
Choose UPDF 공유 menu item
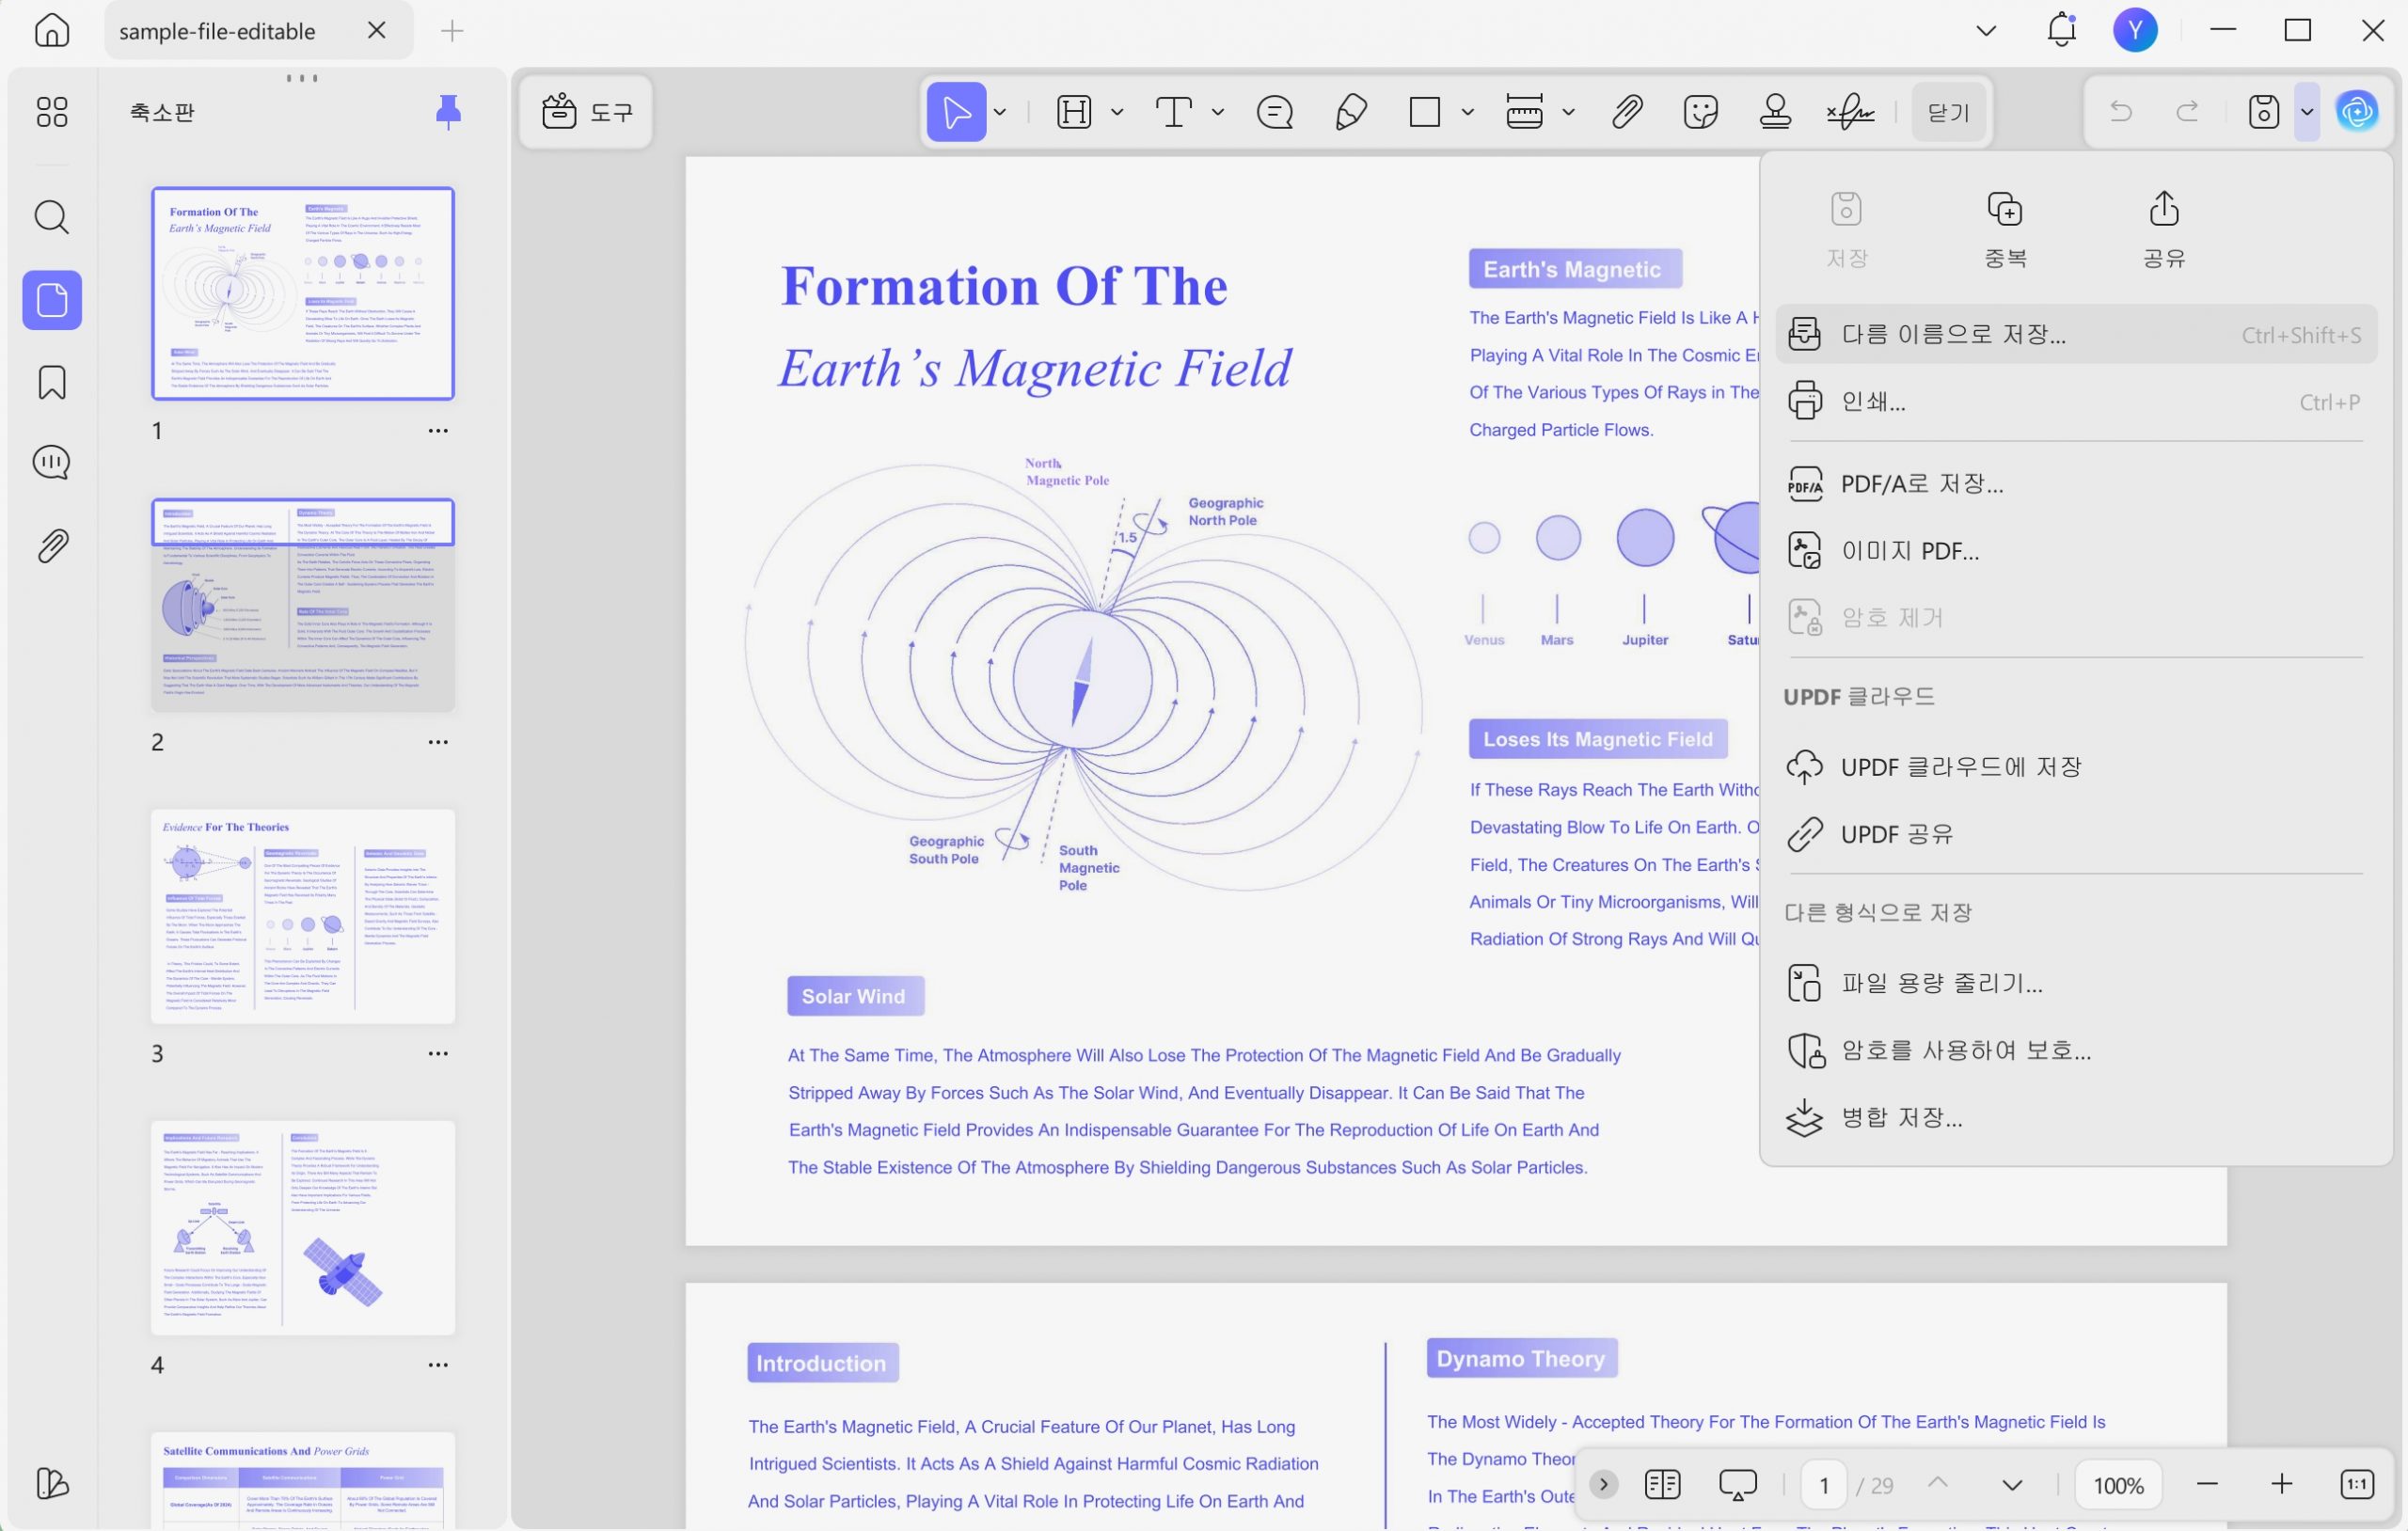[2076, 834]
